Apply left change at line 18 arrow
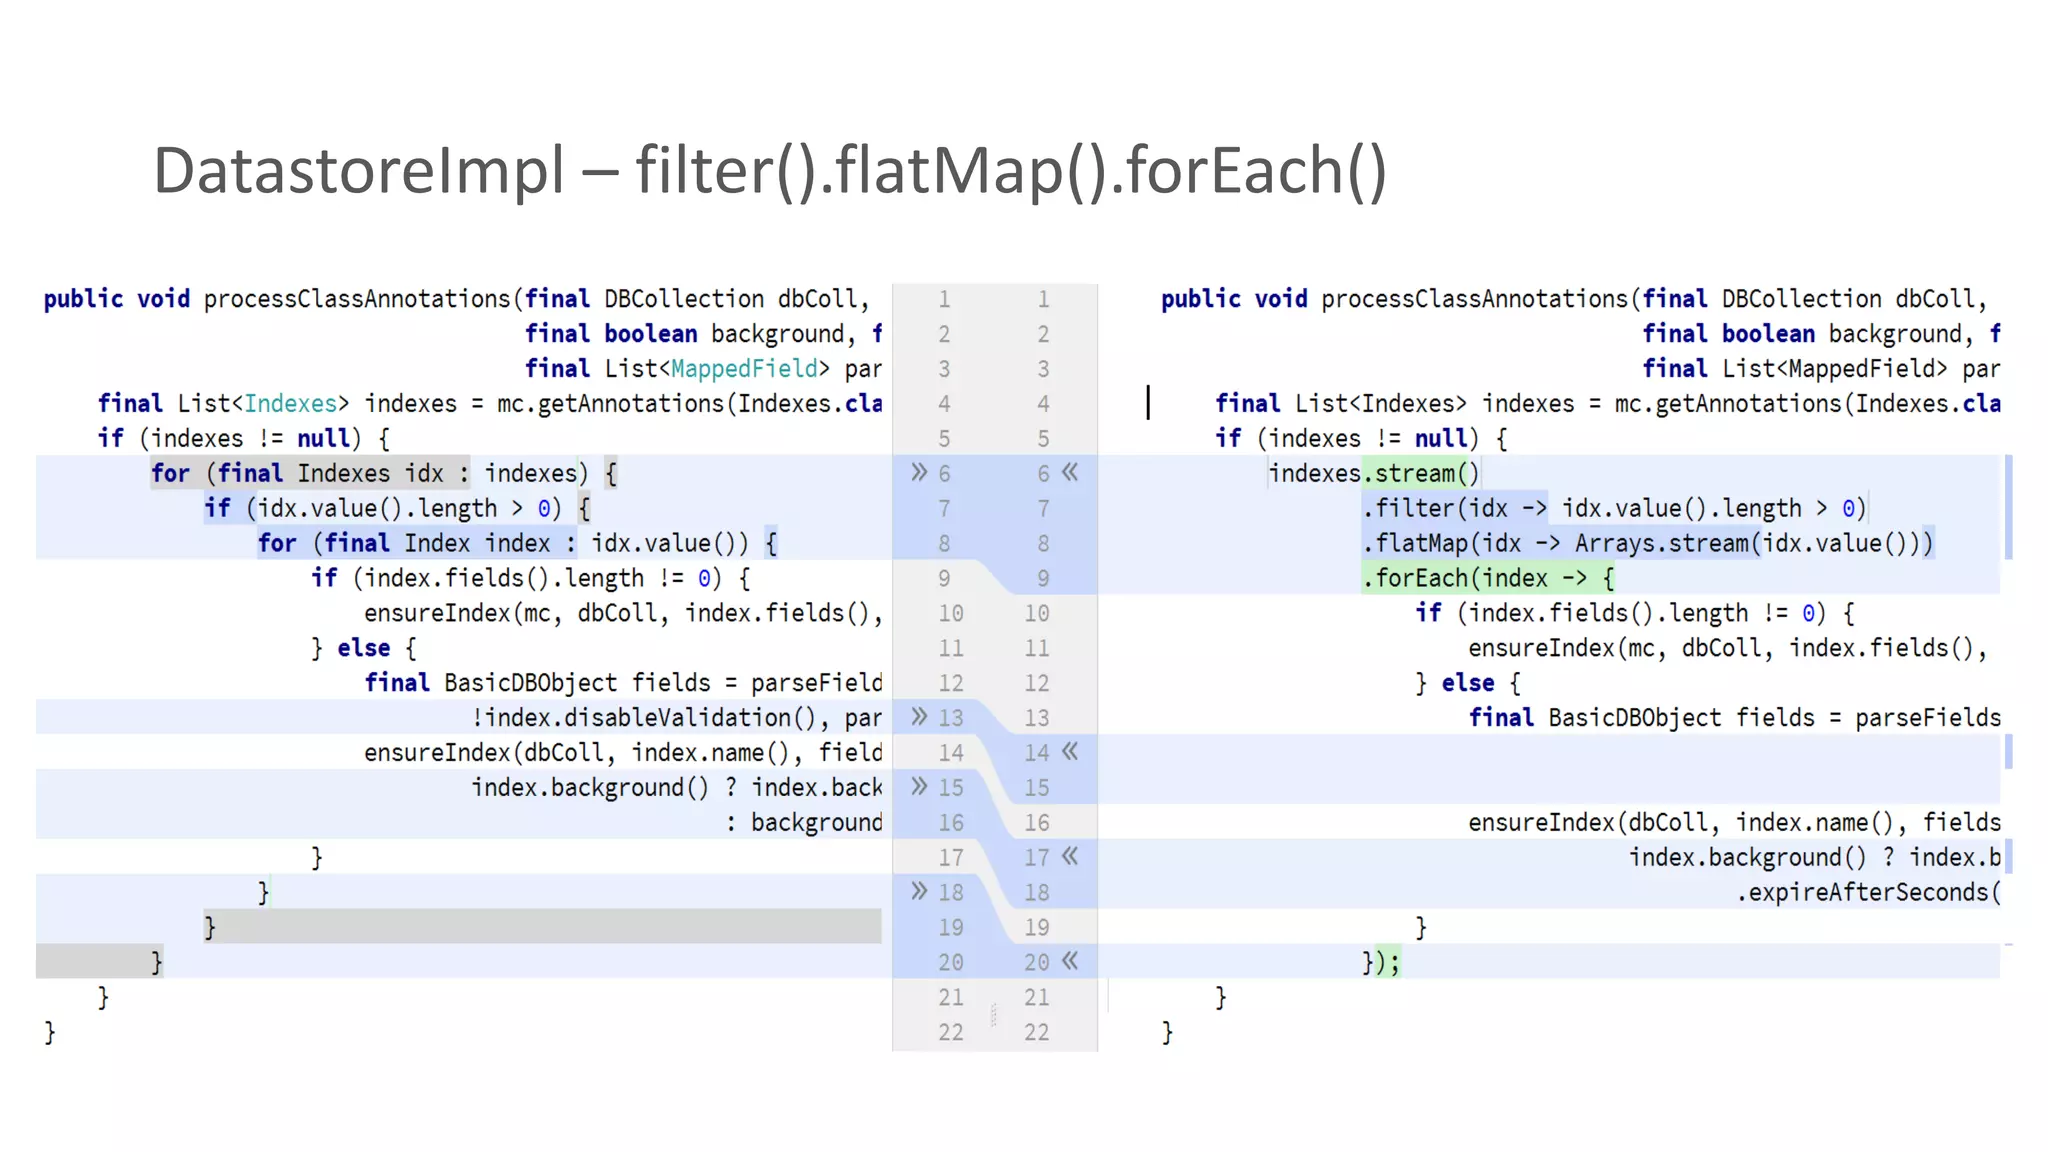The width and height of the screenshot is (2048, 1152). pyautogui.click(x=919, y=890)
